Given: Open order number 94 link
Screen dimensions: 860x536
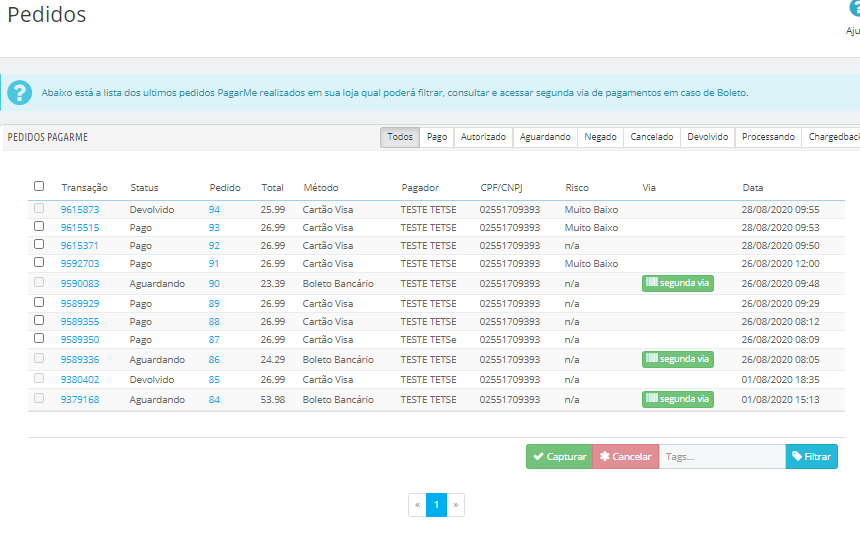Looking at the screenshot, I should 214,210.
